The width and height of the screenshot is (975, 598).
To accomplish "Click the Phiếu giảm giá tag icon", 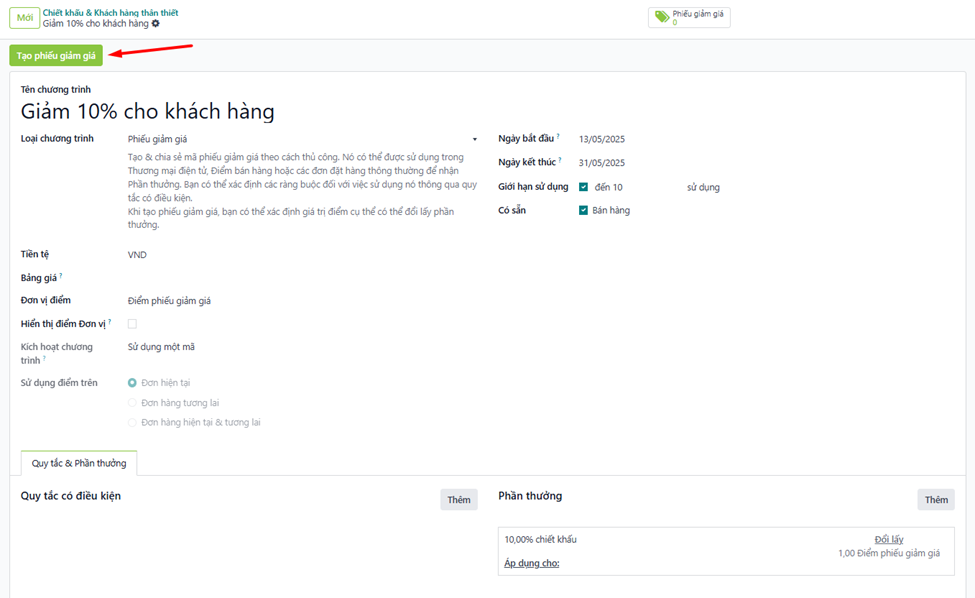I will pos(661,17).
